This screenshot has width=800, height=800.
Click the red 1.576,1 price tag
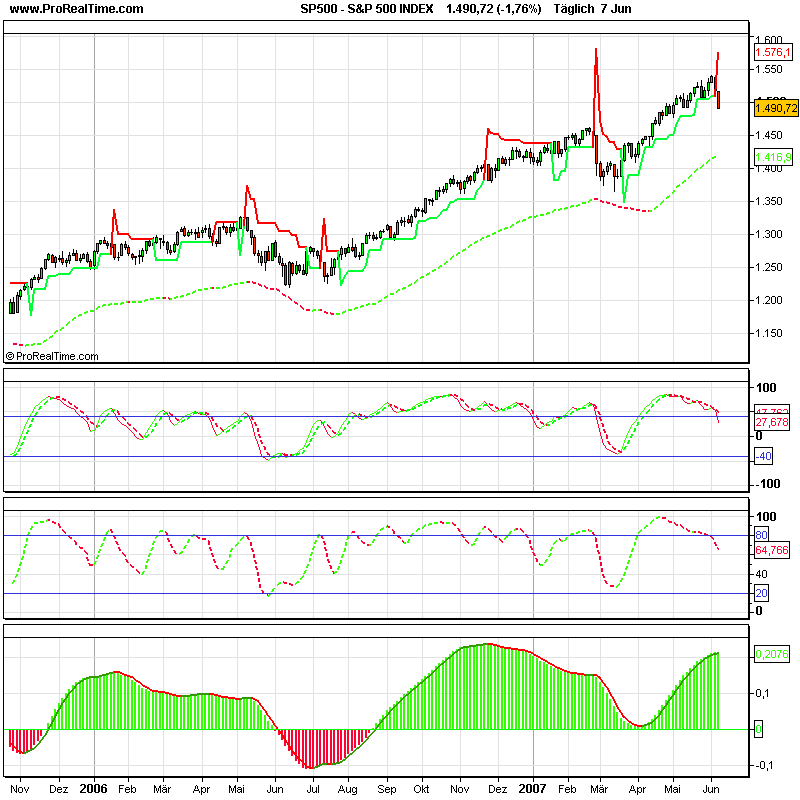(773, 52)
